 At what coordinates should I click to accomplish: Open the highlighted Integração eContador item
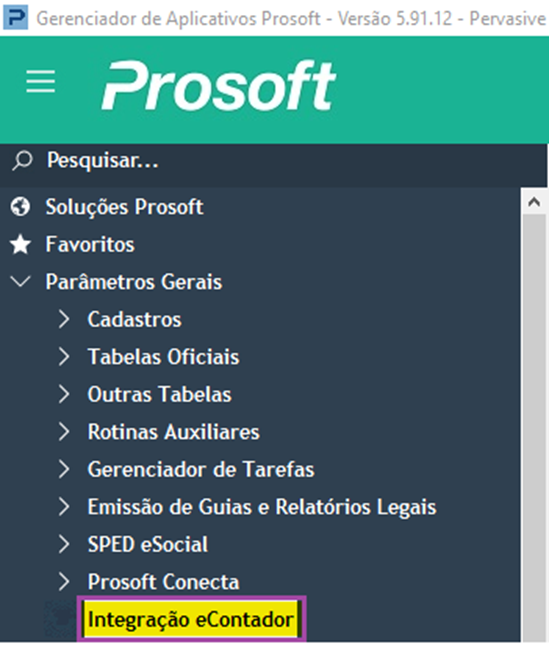click(191, 619)
